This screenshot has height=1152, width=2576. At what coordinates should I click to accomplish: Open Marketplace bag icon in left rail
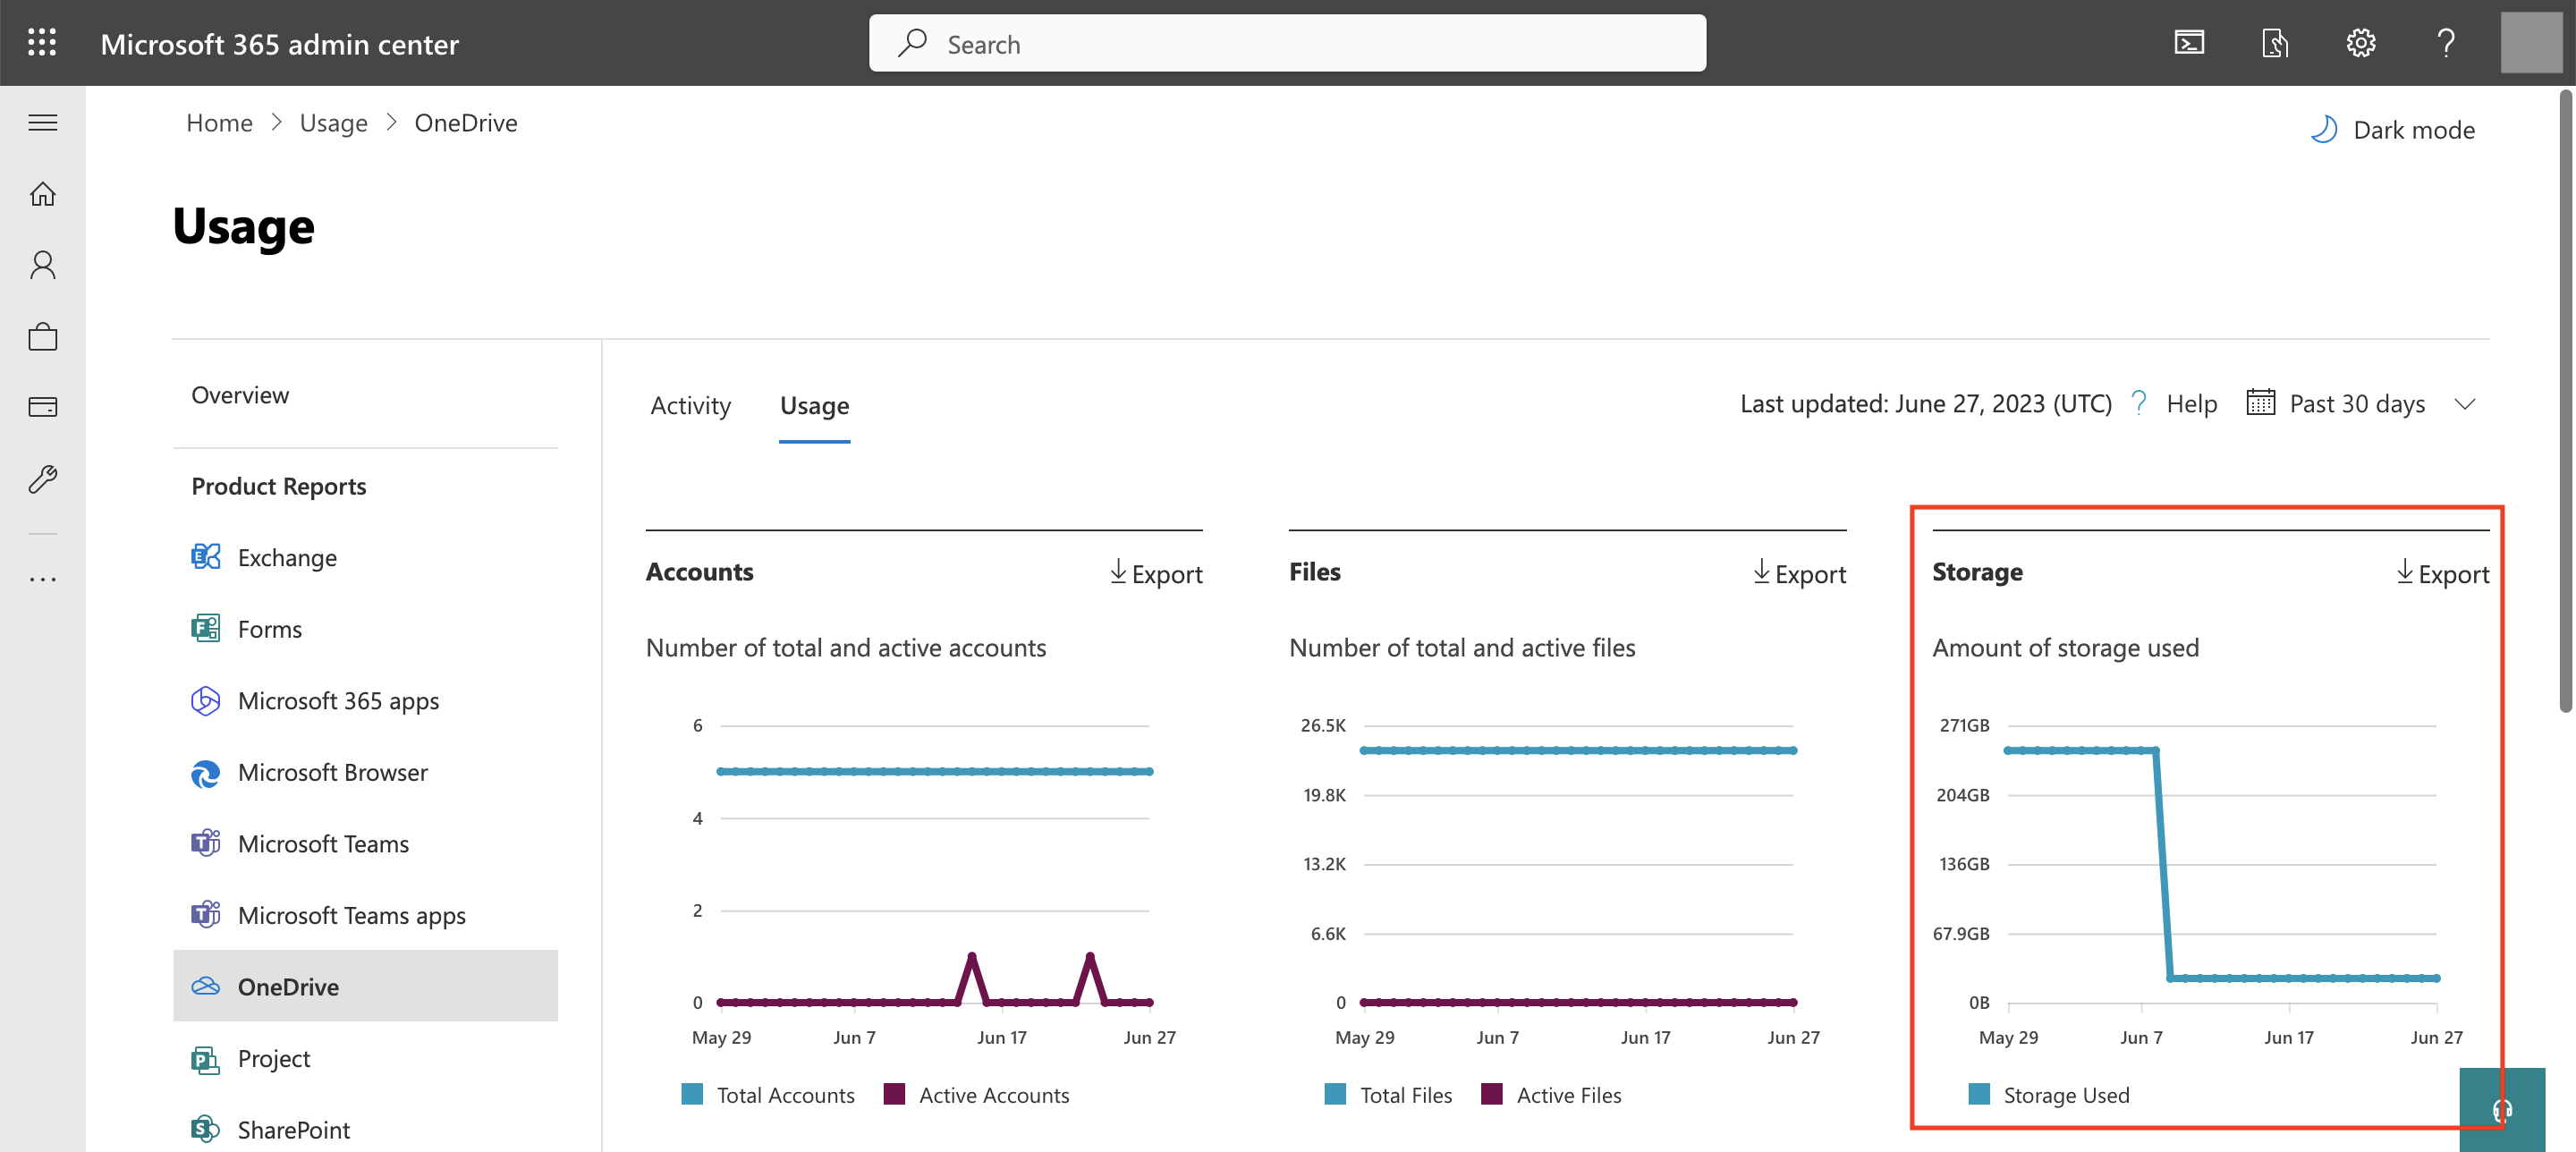point(42,336)
